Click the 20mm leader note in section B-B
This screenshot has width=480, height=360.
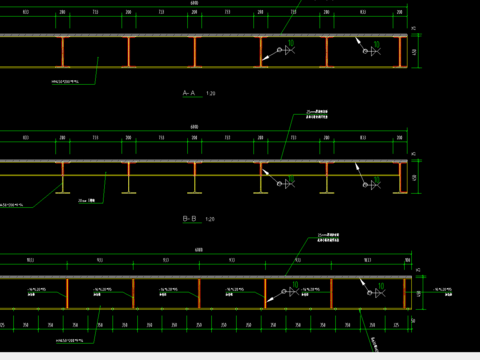click(x=86, y=201)
